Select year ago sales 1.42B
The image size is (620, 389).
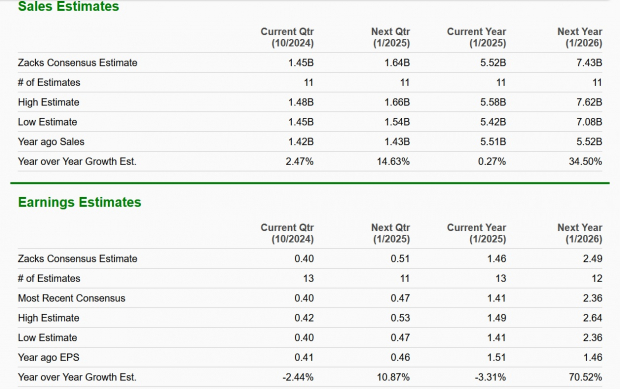coord(301,142)
